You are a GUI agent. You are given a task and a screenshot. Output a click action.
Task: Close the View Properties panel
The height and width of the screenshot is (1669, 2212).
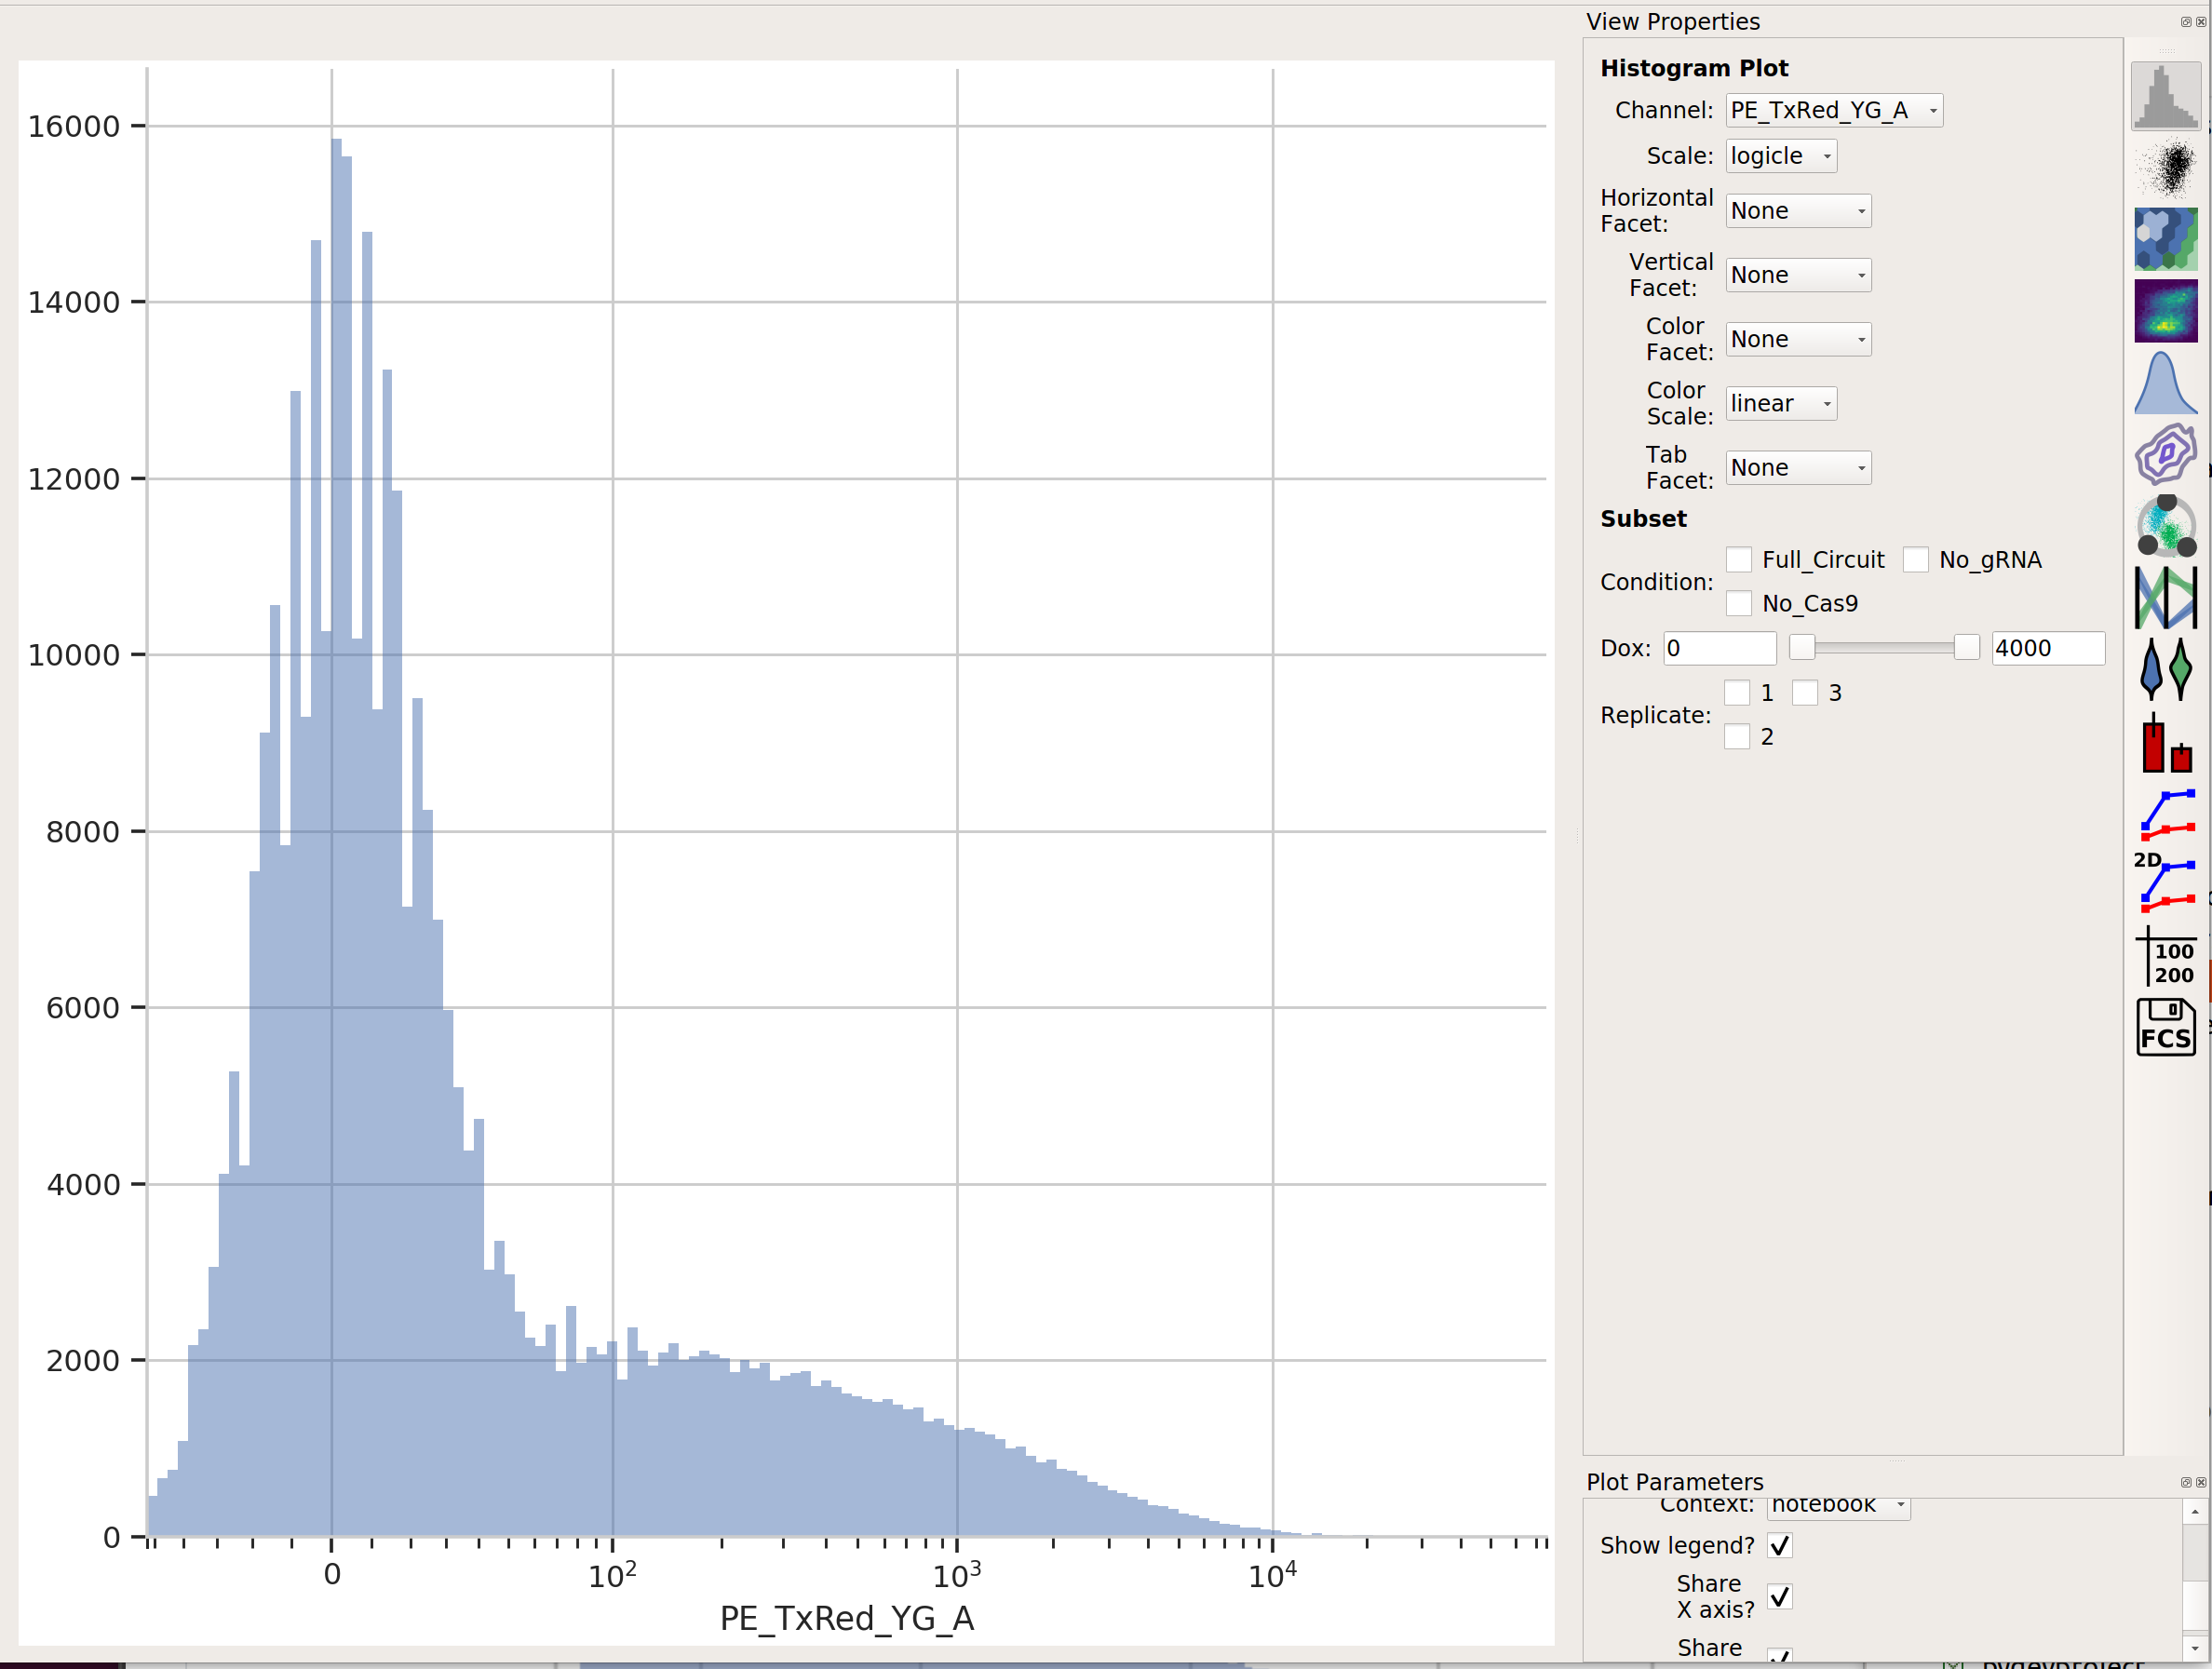tap(2200, 22)
